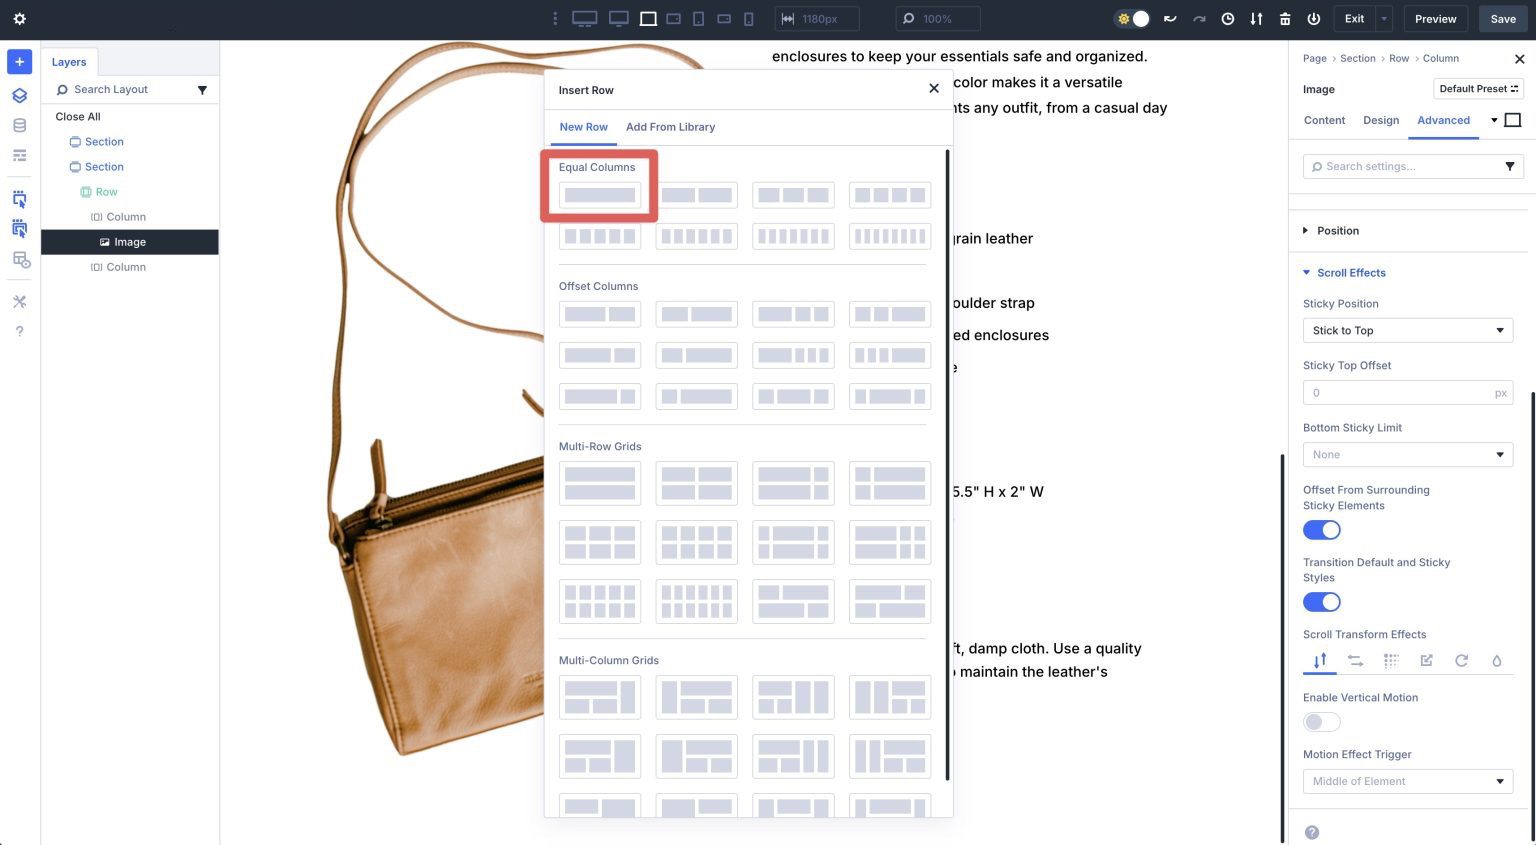Select the Rotating scroll transform effect
The height and width of the screenshot is (845, 1536).
click(x=1461, y=660)
